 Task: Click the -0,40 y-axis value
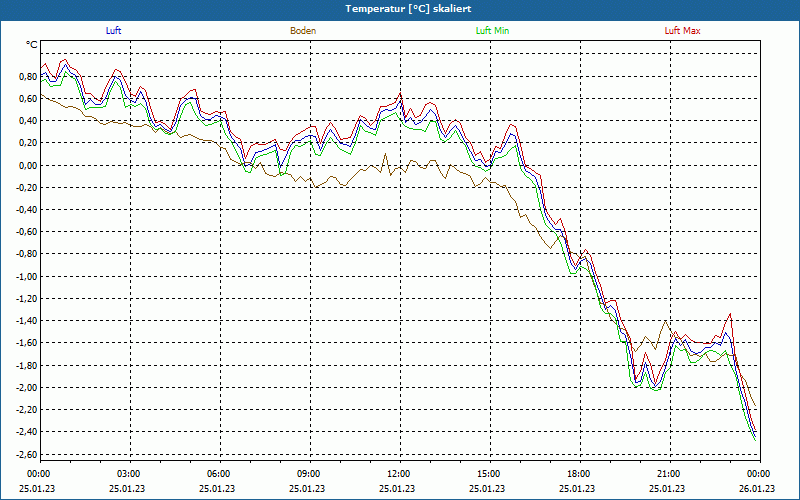28,210
